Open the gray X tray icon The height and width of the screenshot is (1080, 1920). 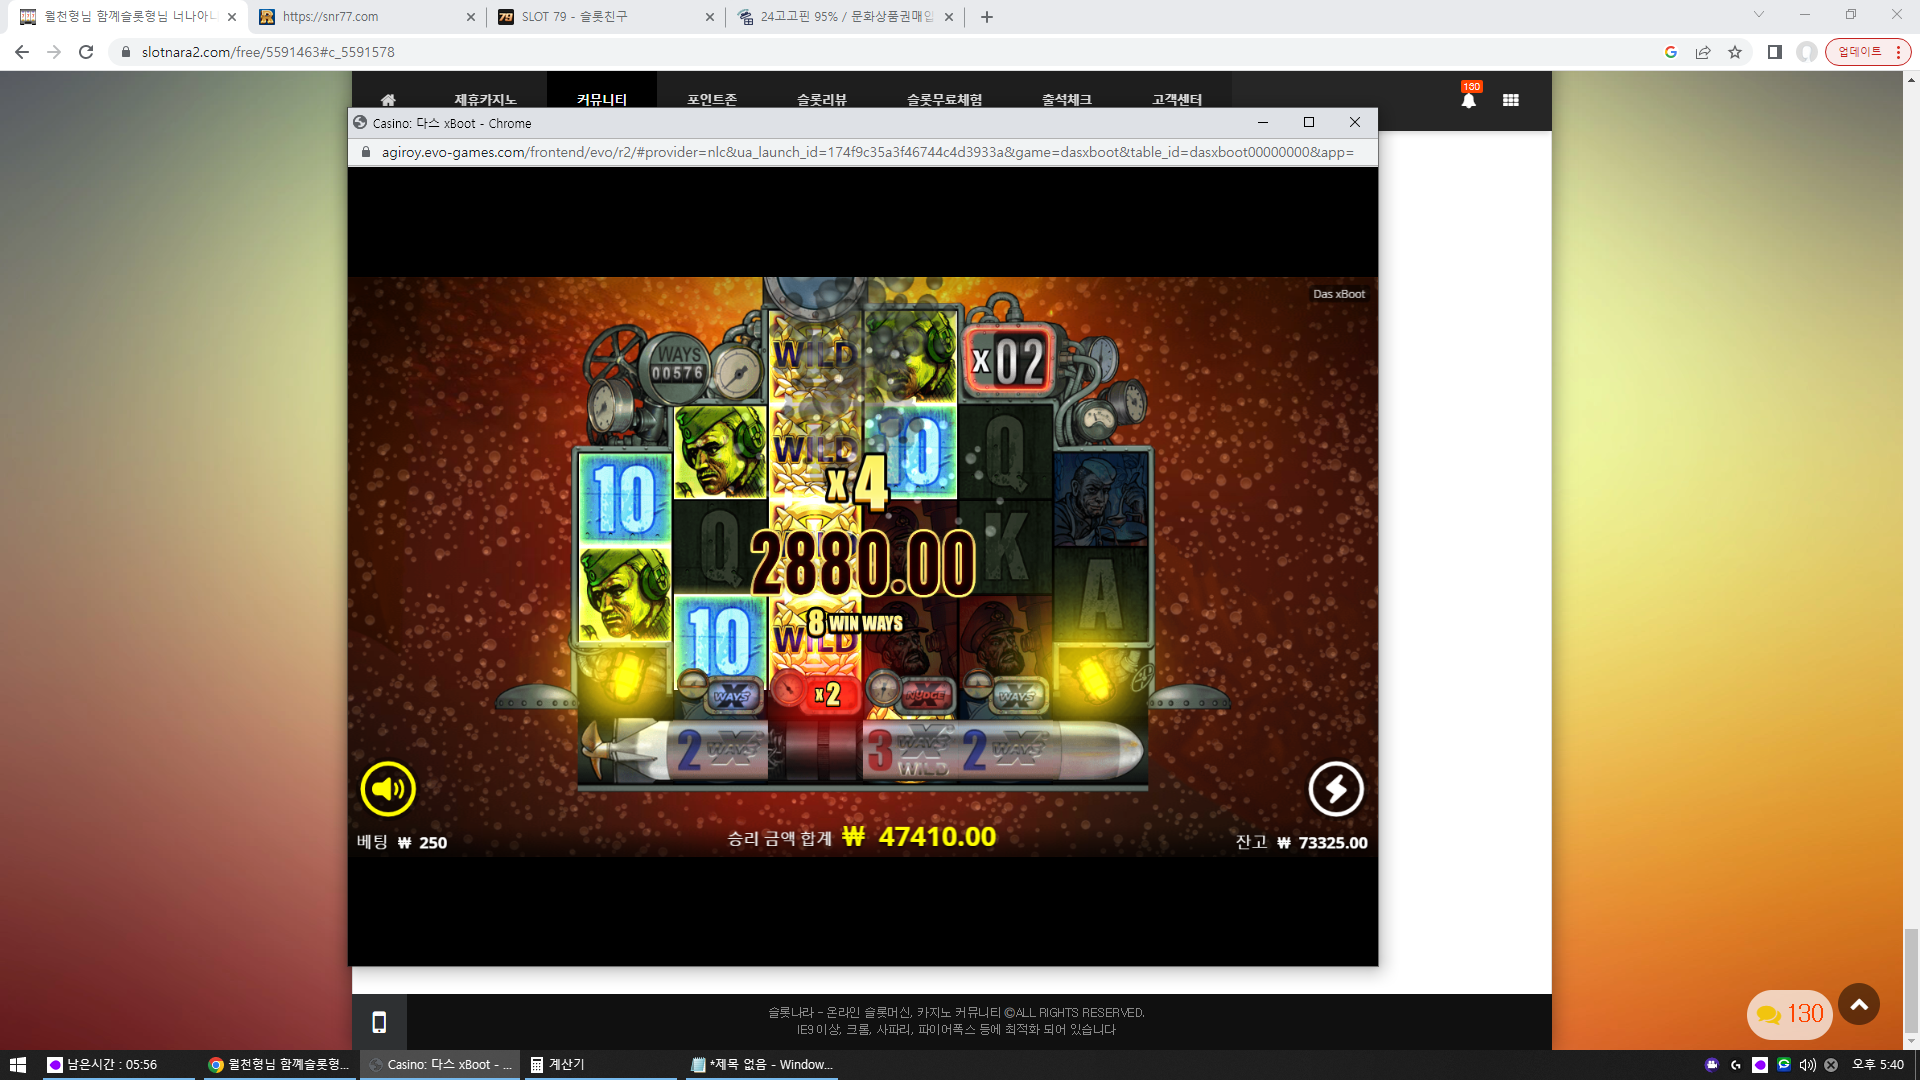point(1832,1065)
